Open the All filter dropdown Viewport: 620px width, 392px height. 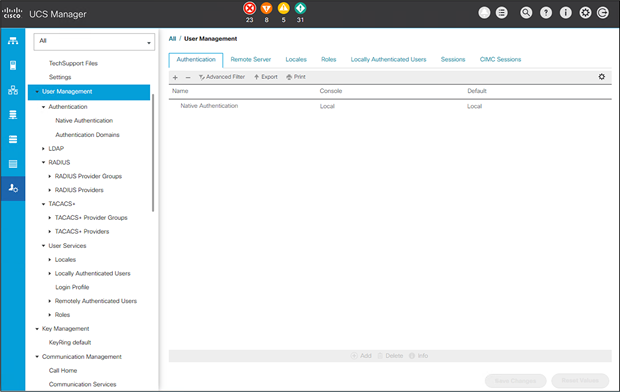click(94, 42)
